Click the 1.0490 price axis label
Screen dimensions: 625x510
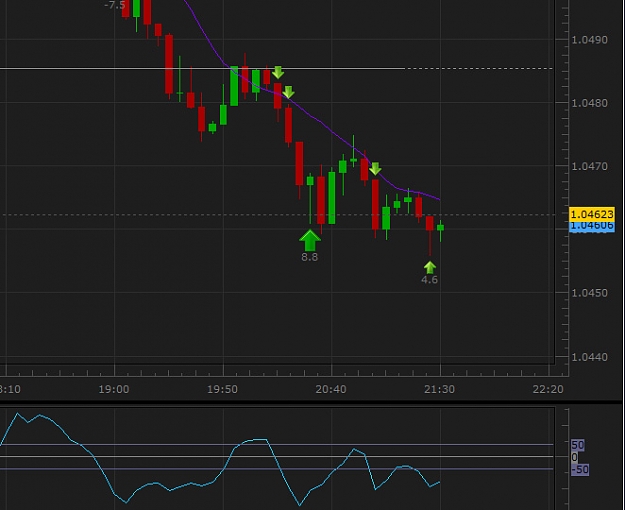pos(590,40)
